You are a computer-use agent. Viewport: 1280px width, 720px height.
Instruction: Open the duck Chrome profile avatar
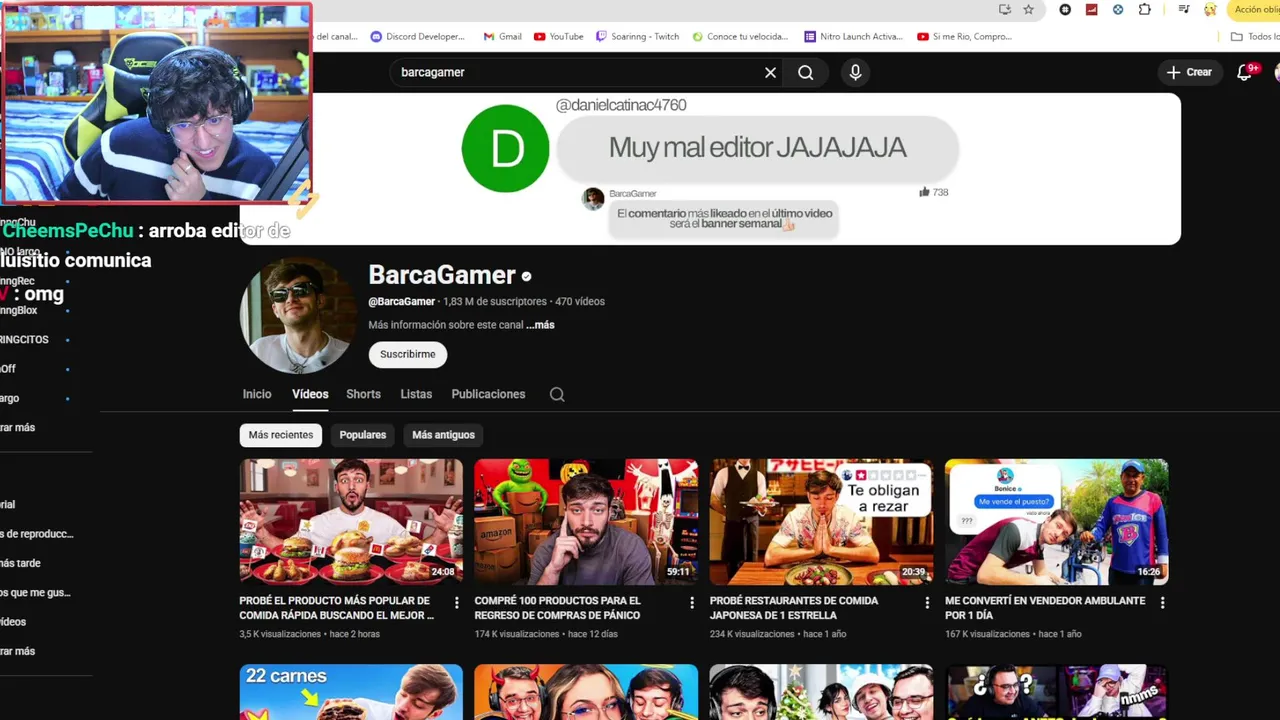[x=1210, y=9]
